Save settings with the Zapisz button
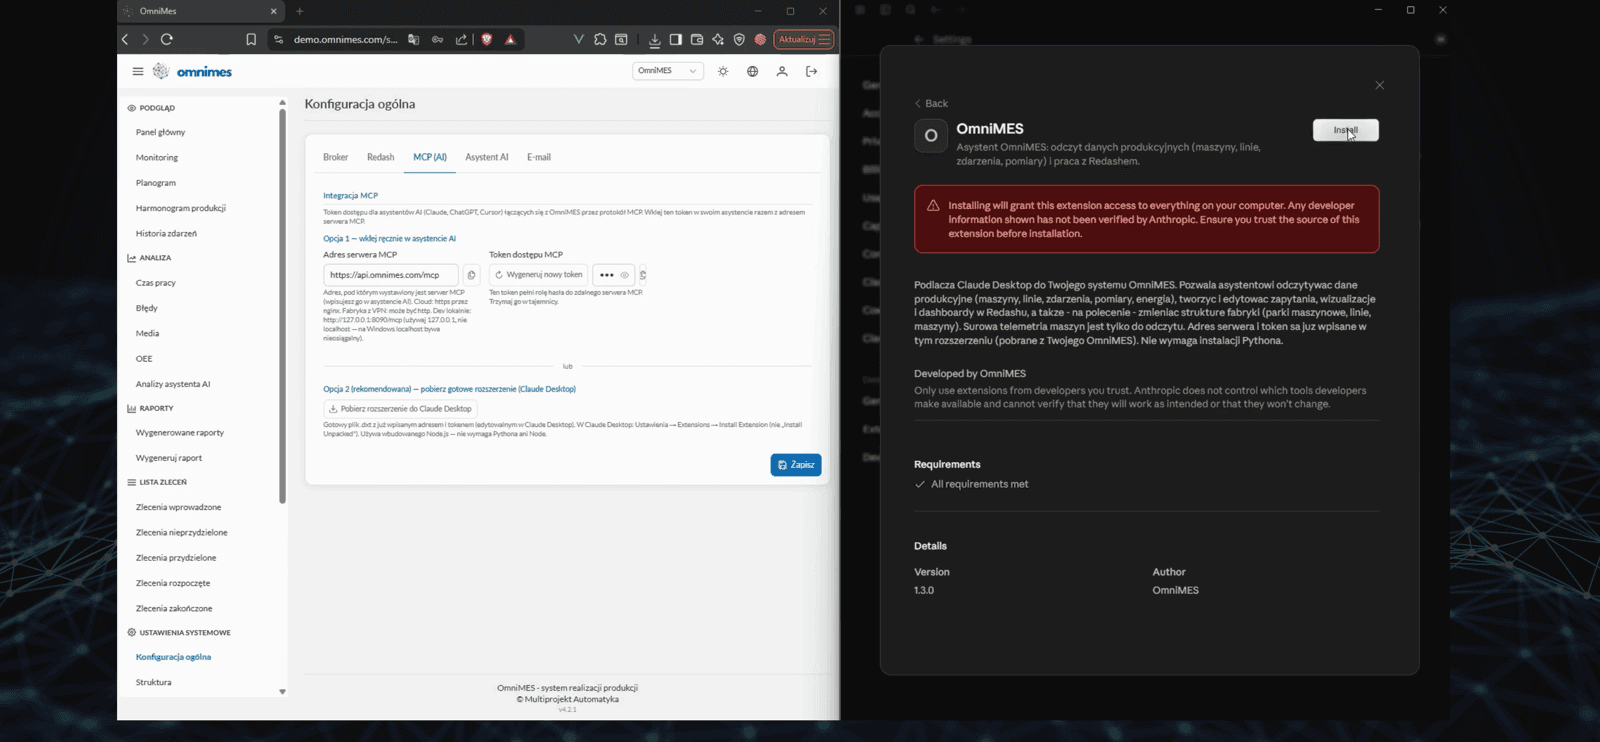 pos(796,465)
